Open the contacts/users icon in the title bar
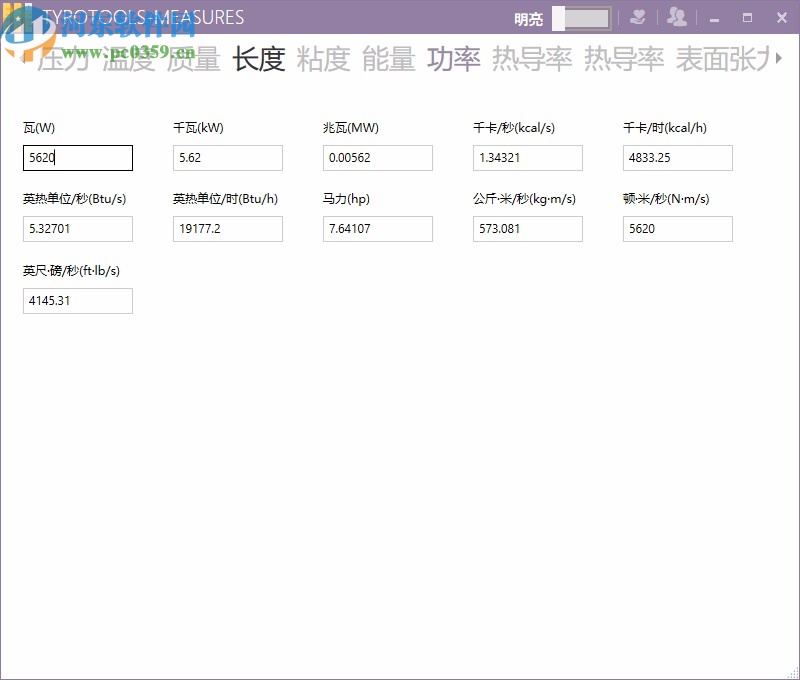The height and width of the screenshot is (680, 800). click(x=678, y=17)
